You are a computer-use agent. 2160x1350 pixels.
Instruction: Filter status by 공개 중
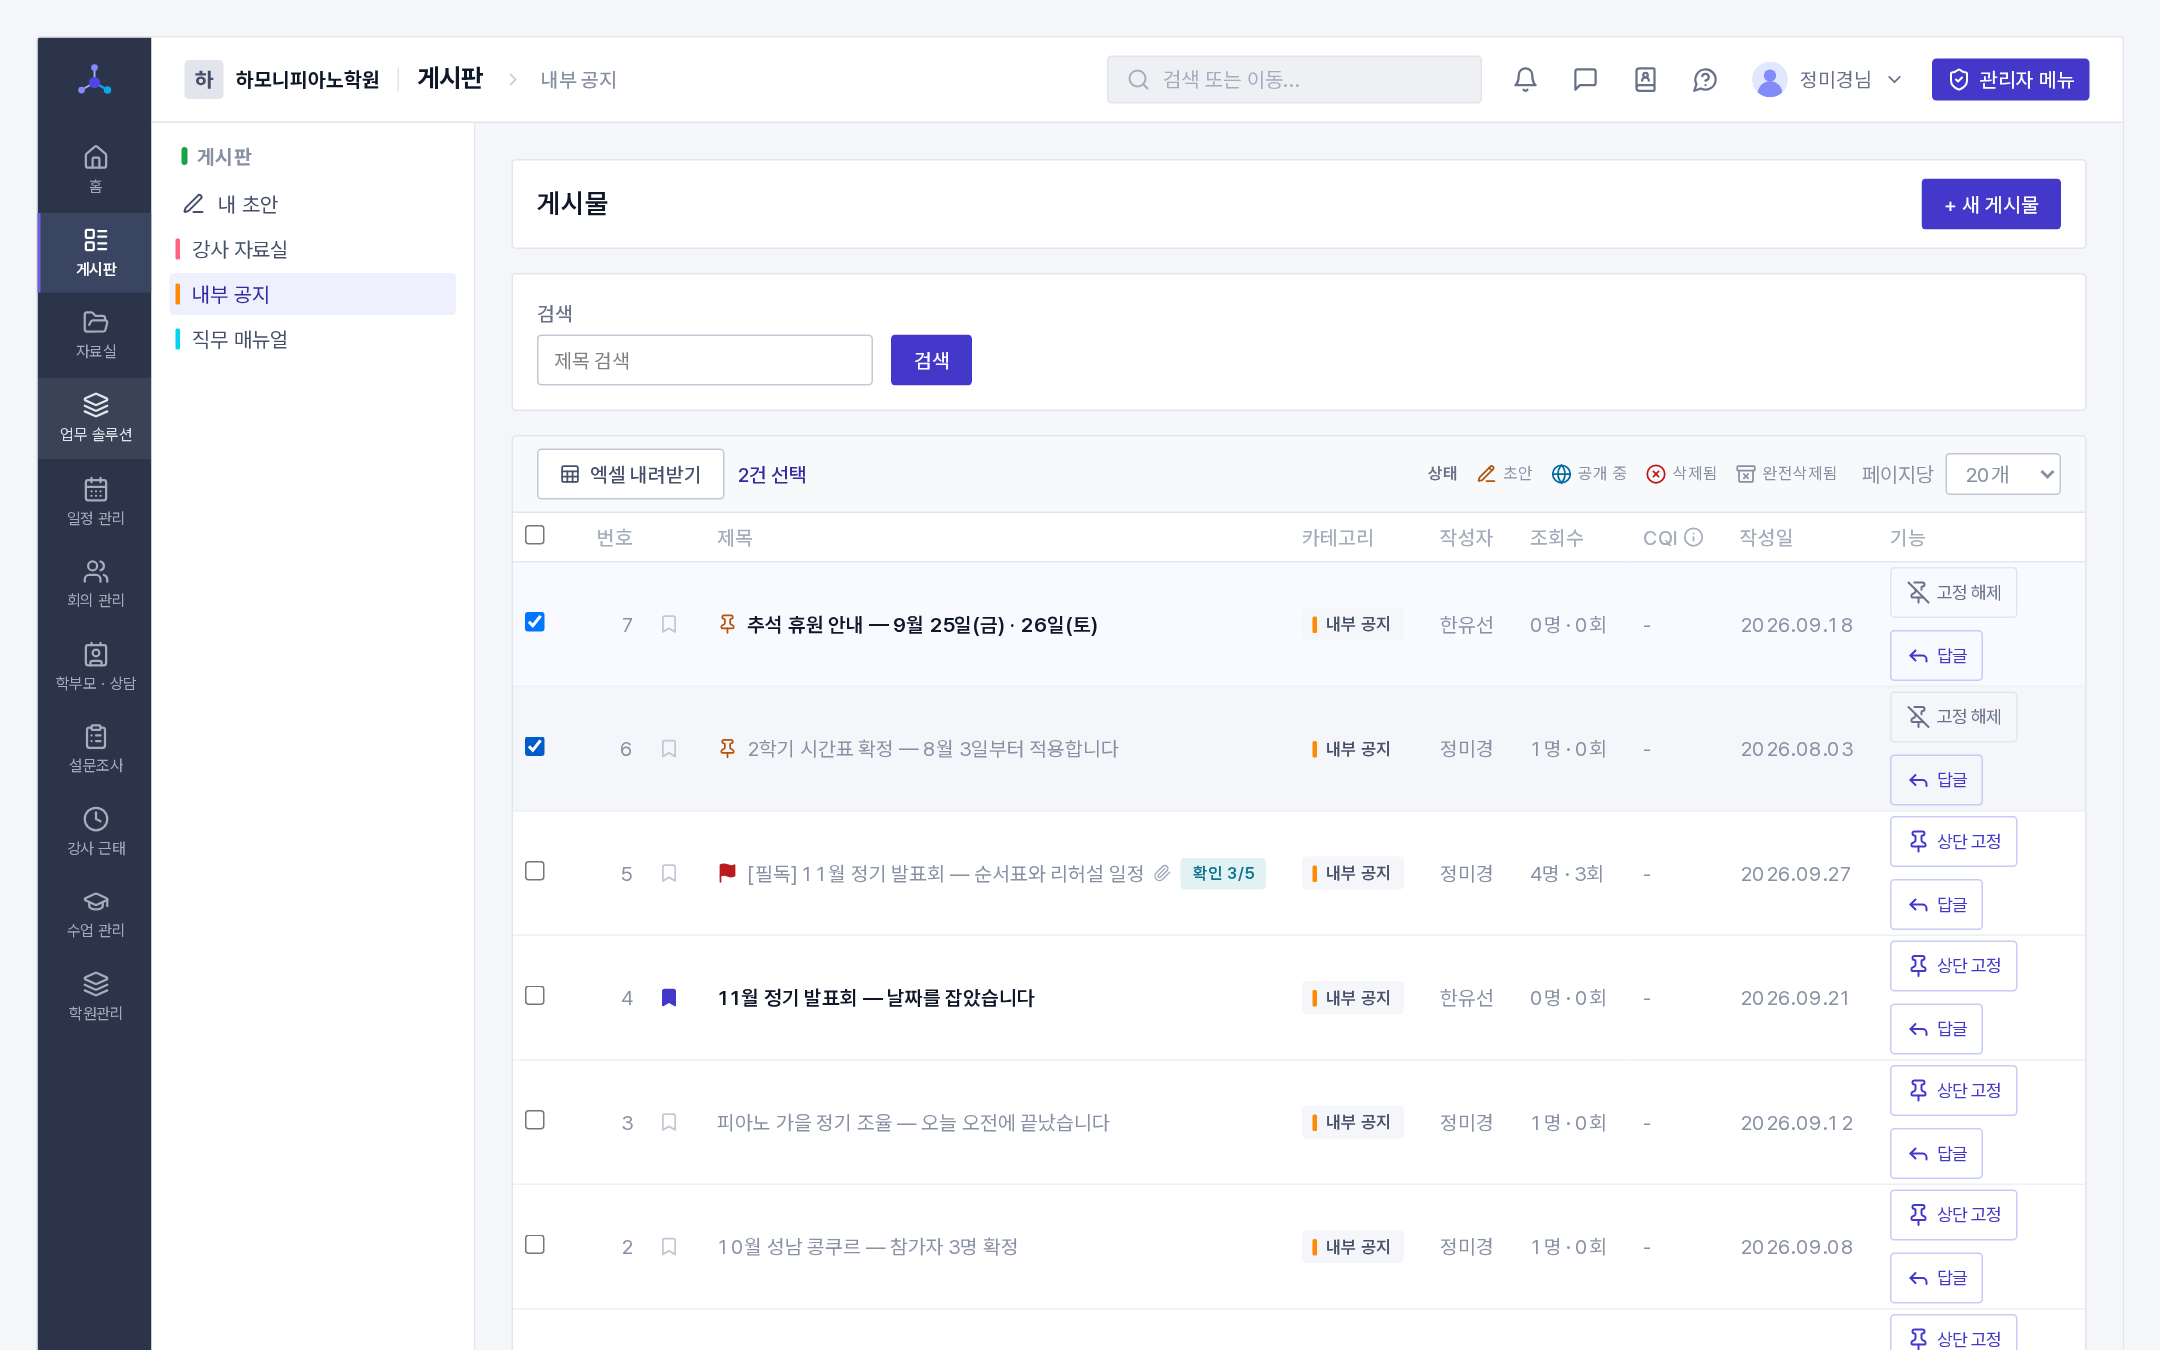pyautogui.click(x=1589, y=474)
